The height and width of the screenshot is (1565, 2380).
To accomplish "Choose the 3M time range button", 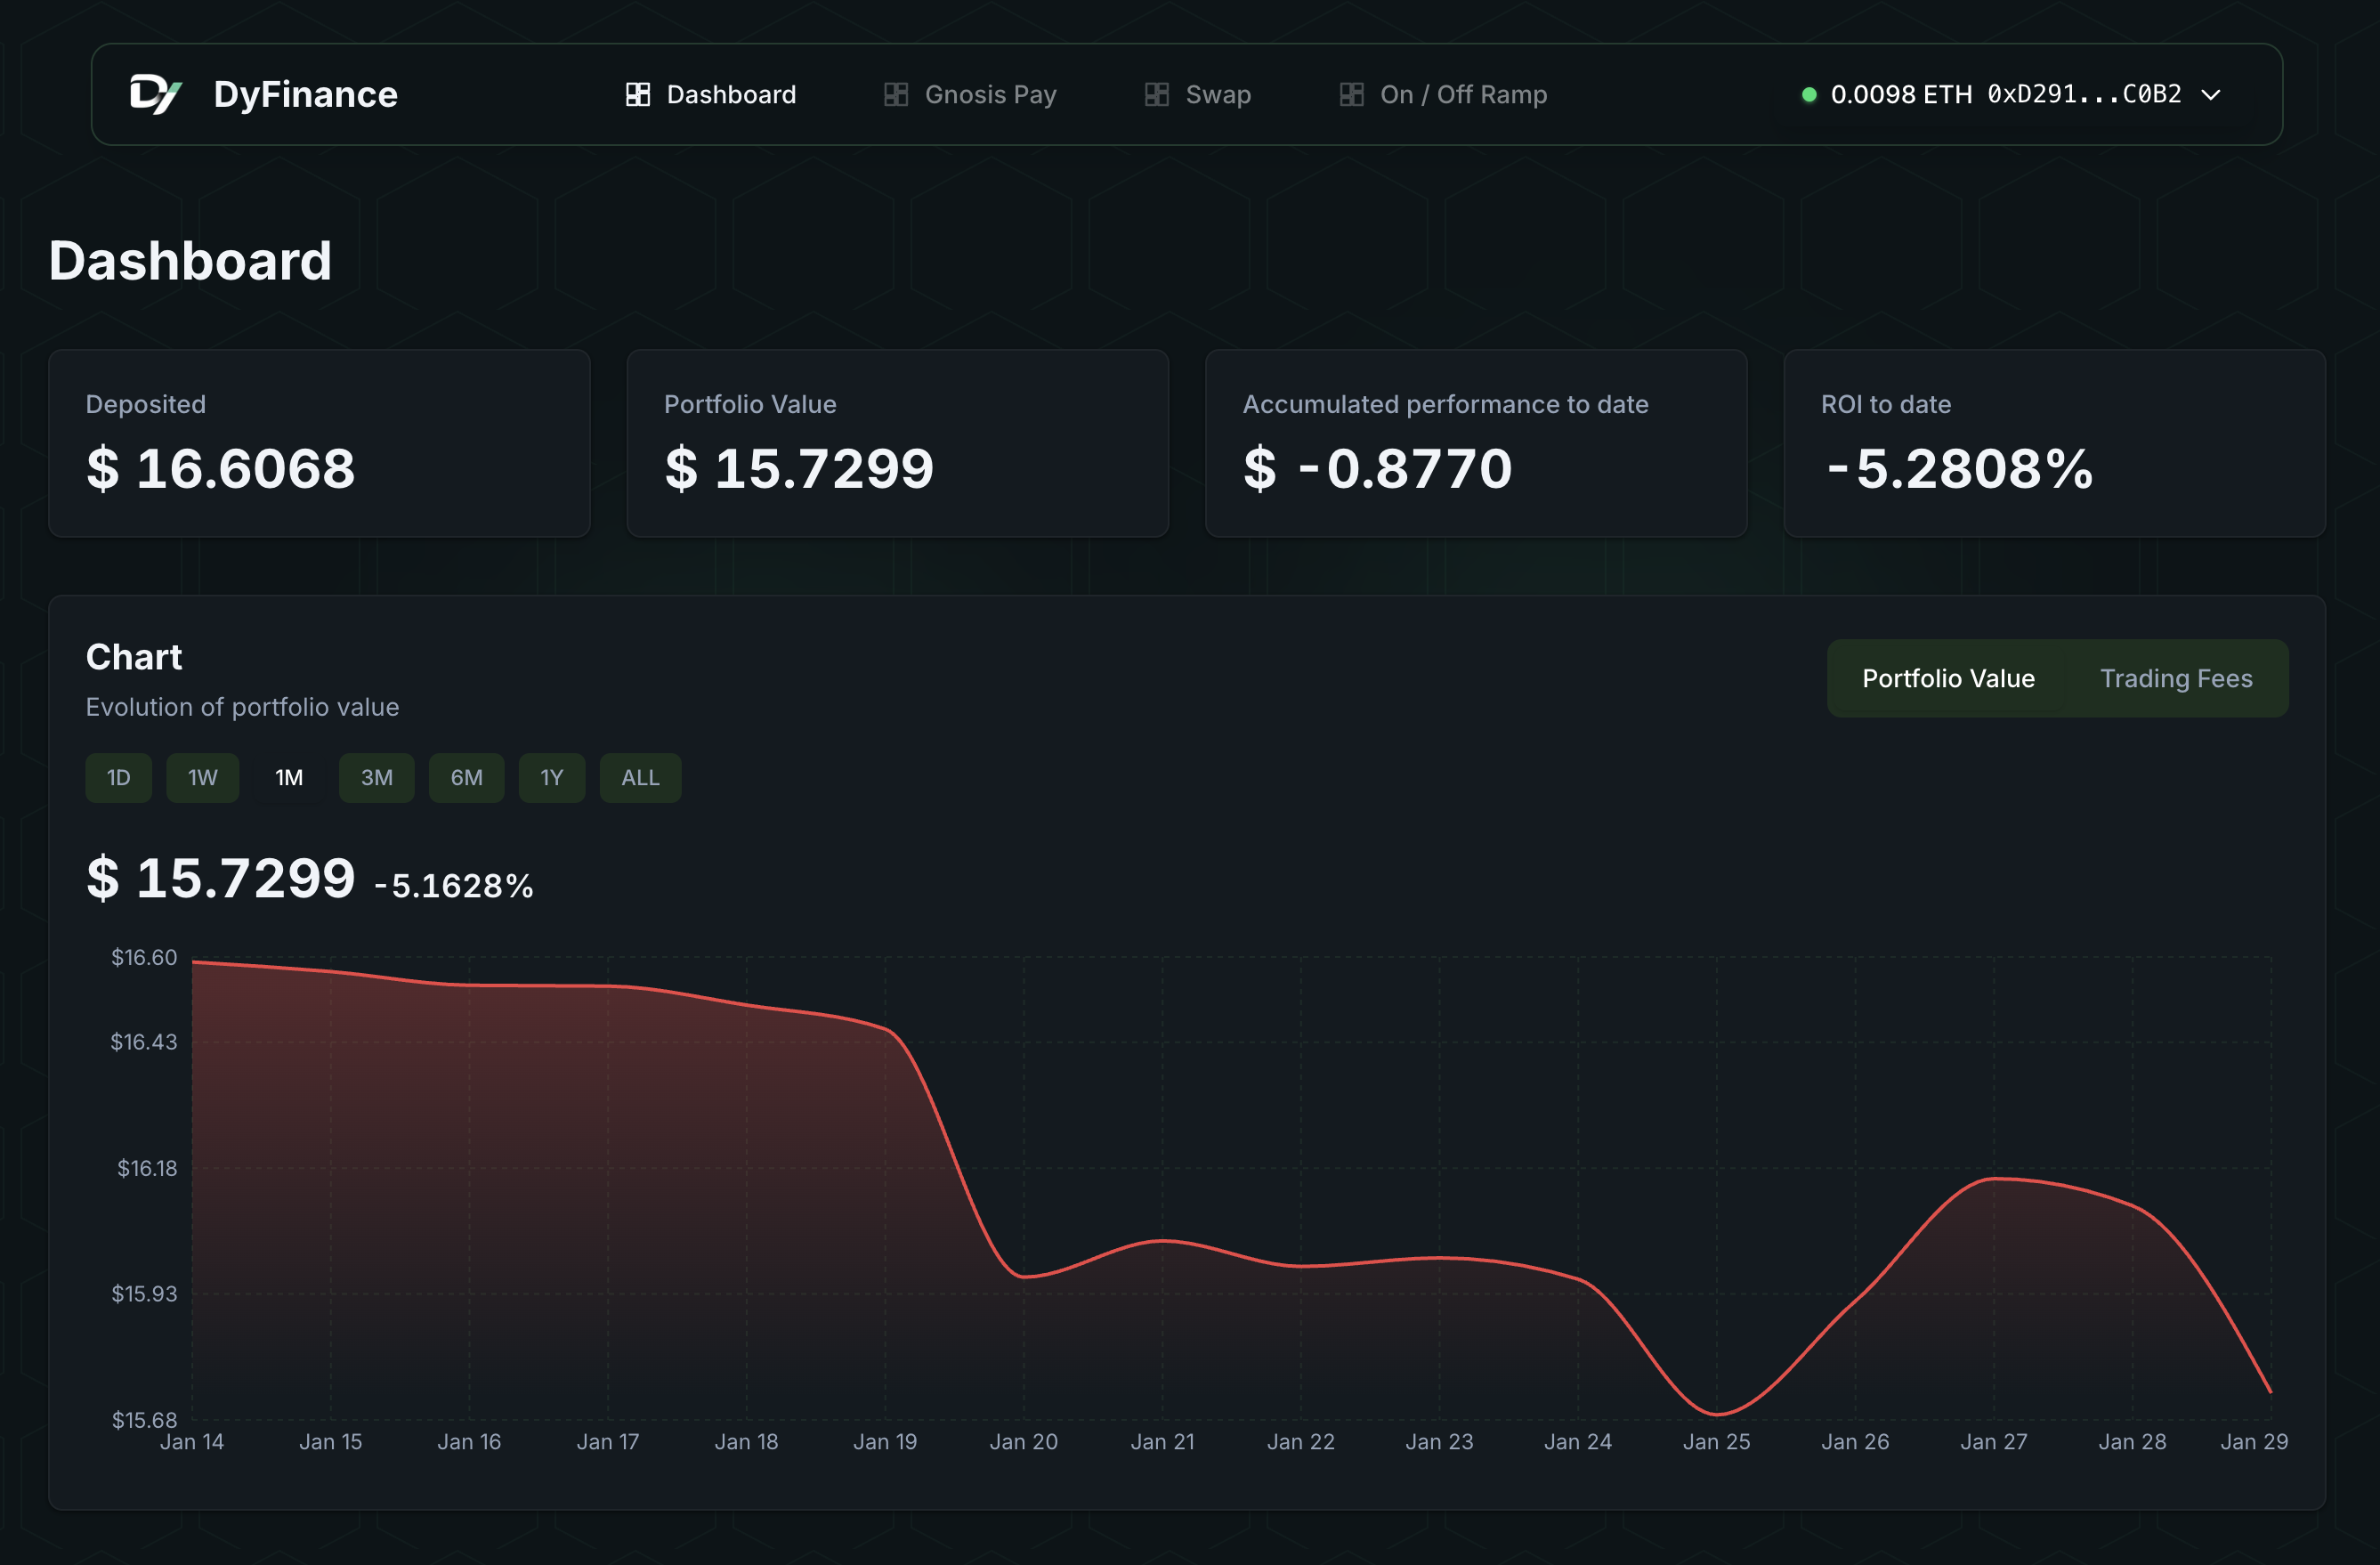I will pos(376,777).
